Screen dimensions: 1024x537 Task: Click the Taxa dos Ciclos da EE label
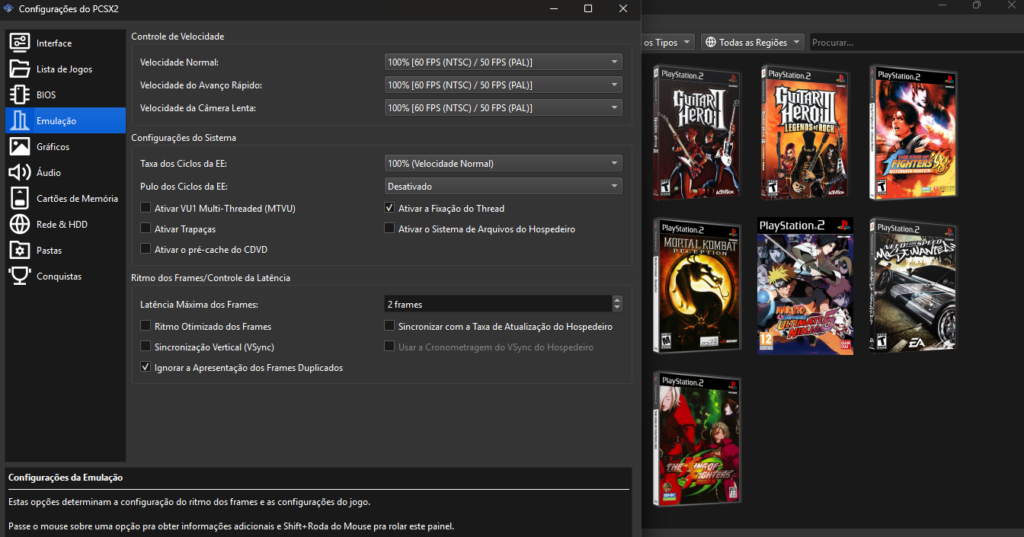pos(184,163)
